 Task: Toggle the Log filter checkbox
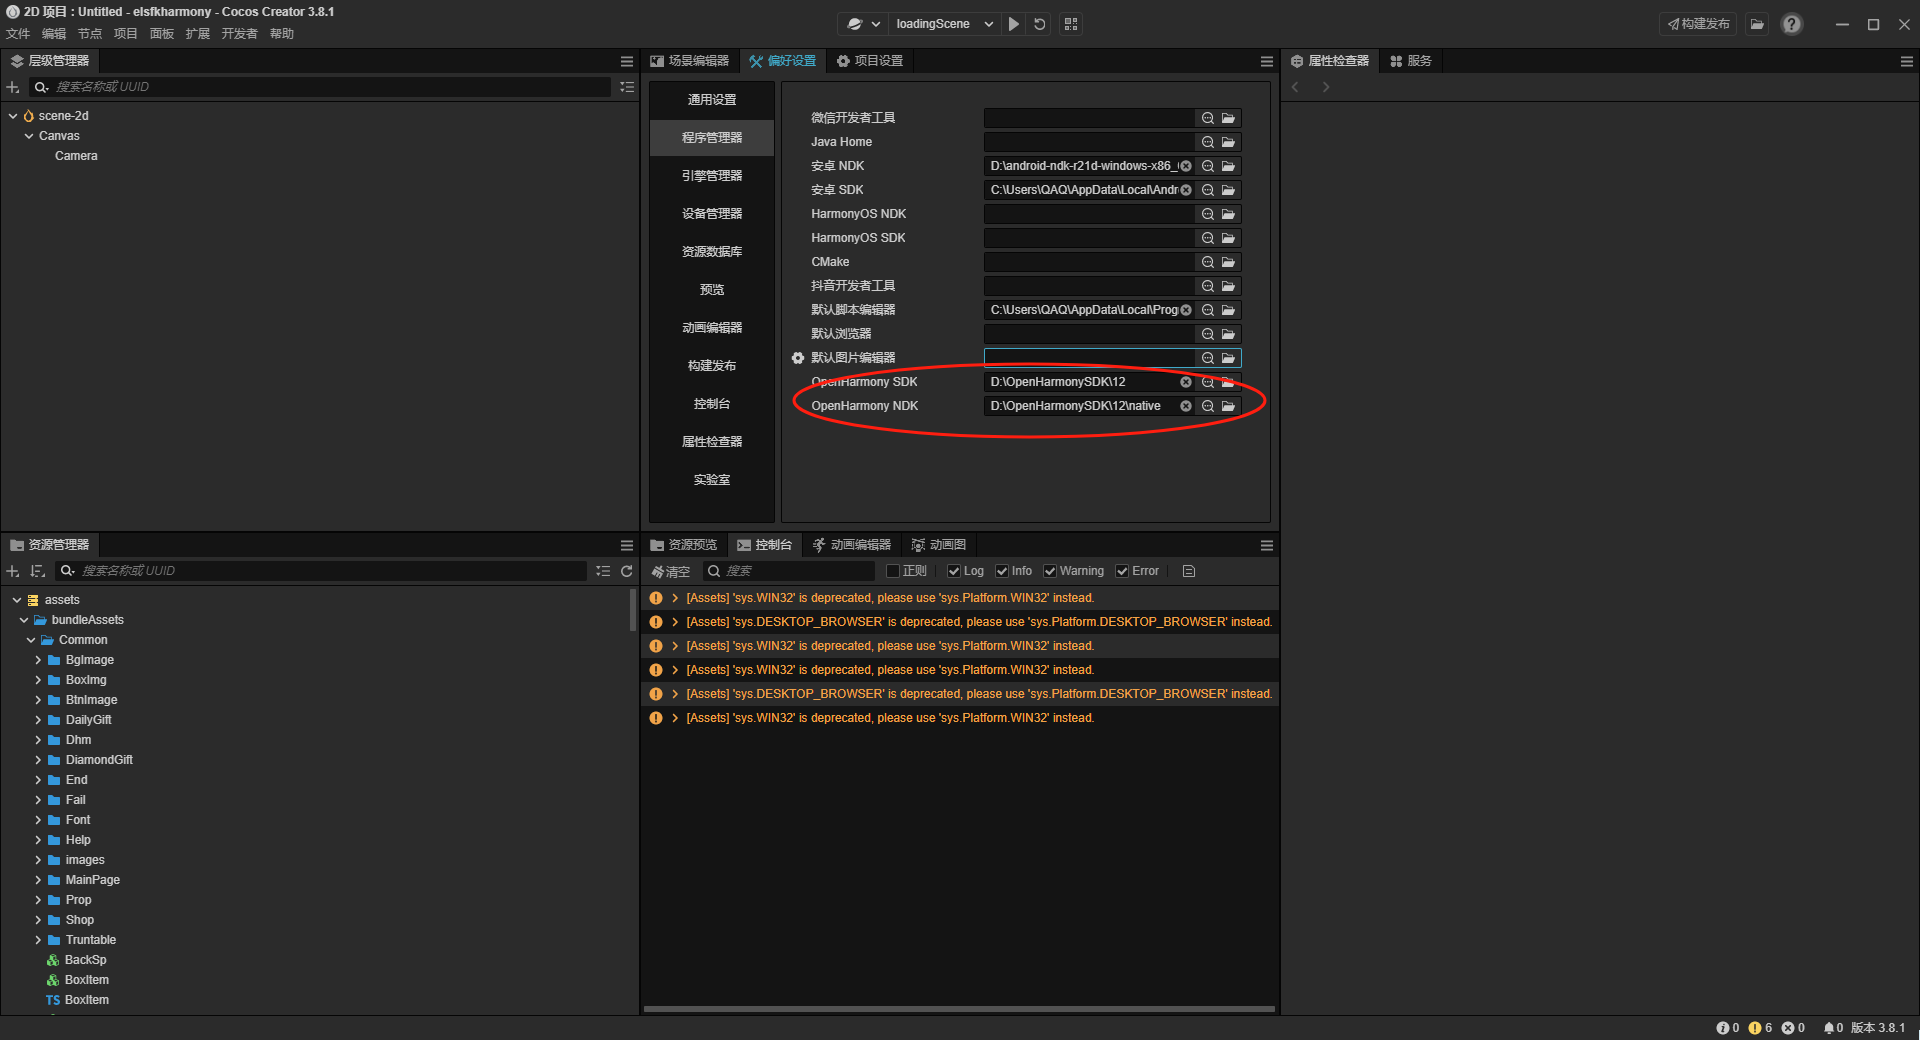point(954,571)
